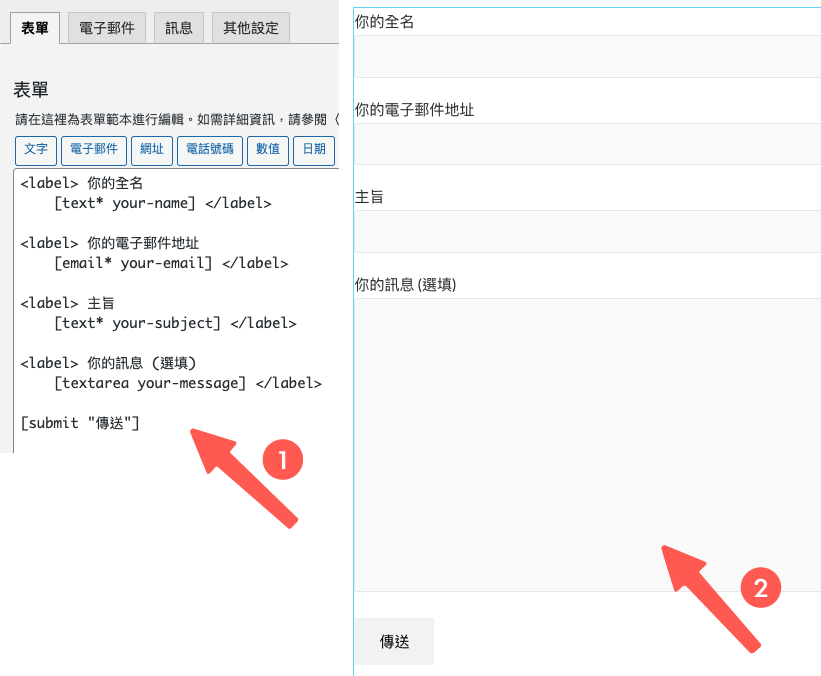Click the 主旨 label in preview
The width and height of the screenshot is (821, 676).
click(369, 197)
